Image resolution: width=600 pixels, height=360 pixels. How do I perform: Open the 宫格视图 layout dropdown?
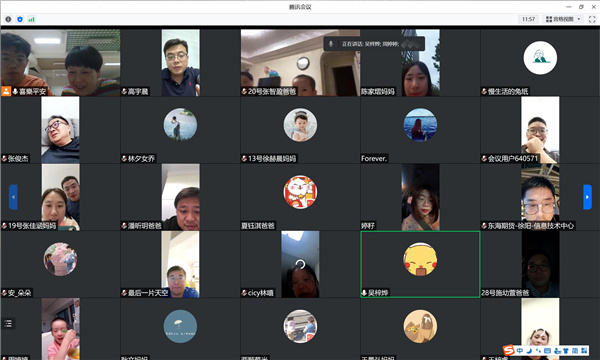pyautogui.click(x=563, y=19)
